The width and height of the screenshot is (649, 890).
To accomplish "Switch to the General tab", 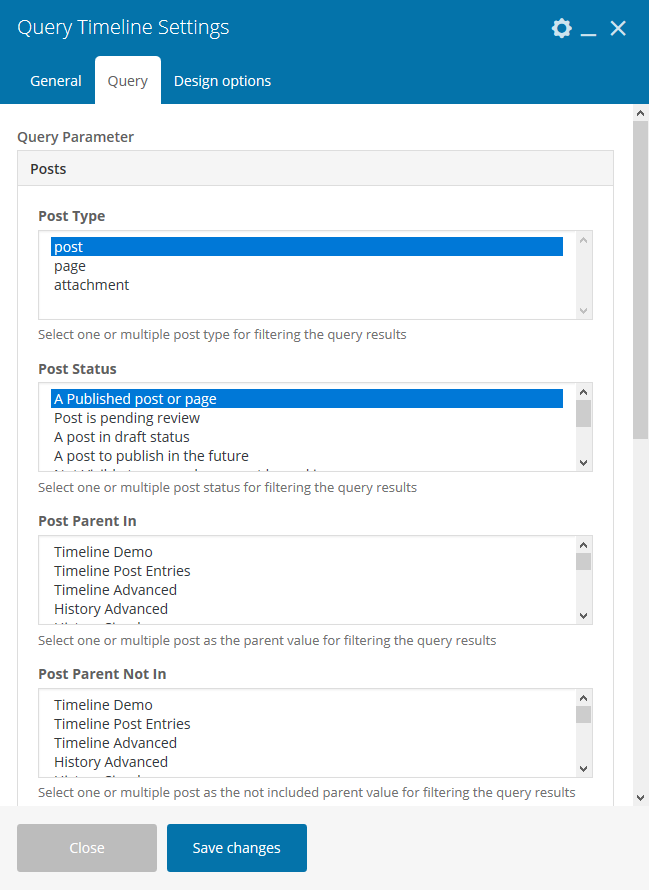I will tap(56, 81).
